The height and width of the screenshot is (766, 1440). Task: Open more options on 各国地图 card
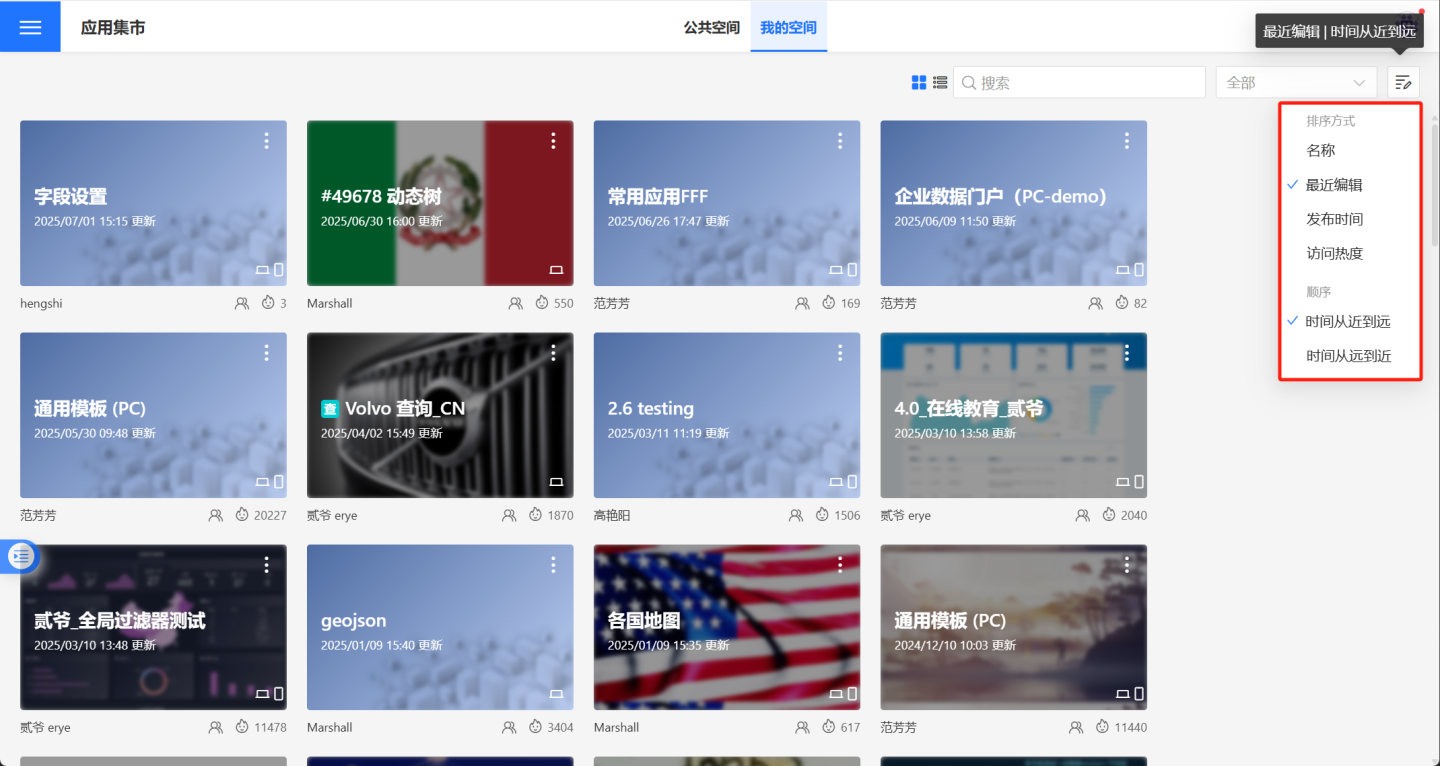(840, 565)
